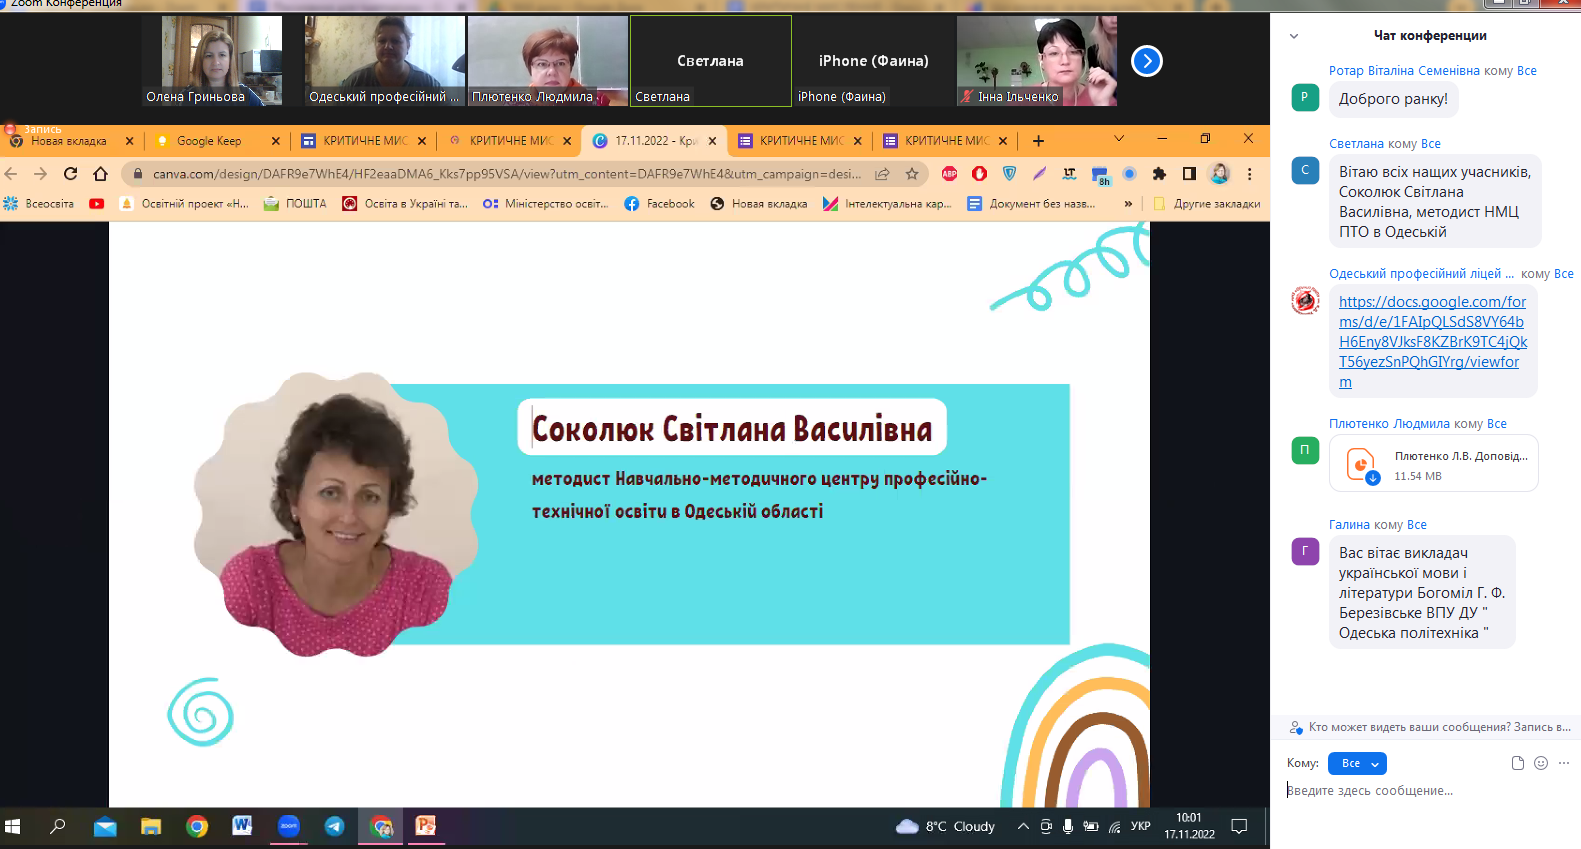Click the AdBlock Plus extension icon
1581x849 pixels.
pyautogui.click(x=949, y=174)
